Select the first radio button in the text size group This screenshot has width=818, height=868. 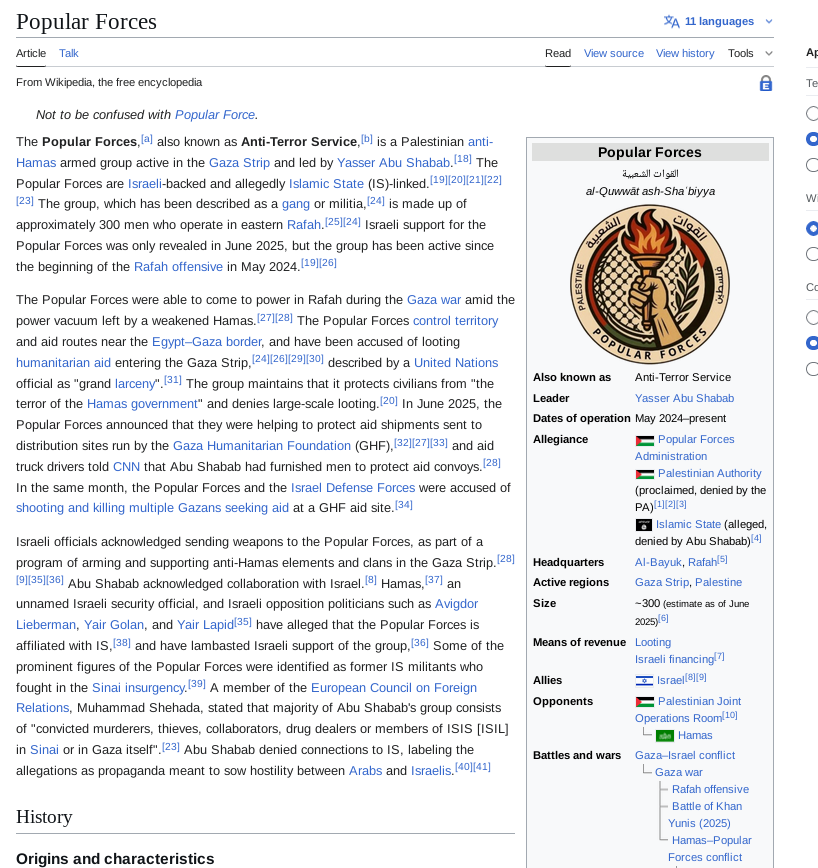[x=812, y=114]
